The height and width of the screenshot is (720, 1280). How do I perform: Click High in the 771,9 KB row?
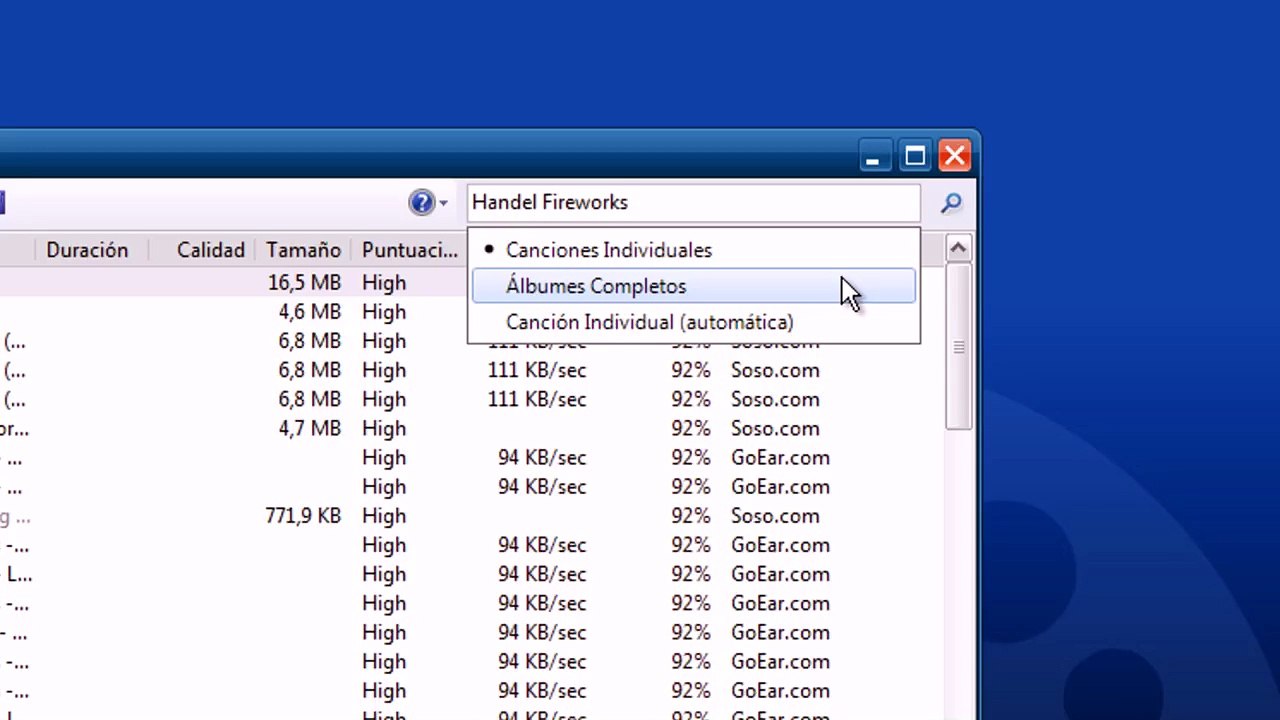[x=384, y=516]
